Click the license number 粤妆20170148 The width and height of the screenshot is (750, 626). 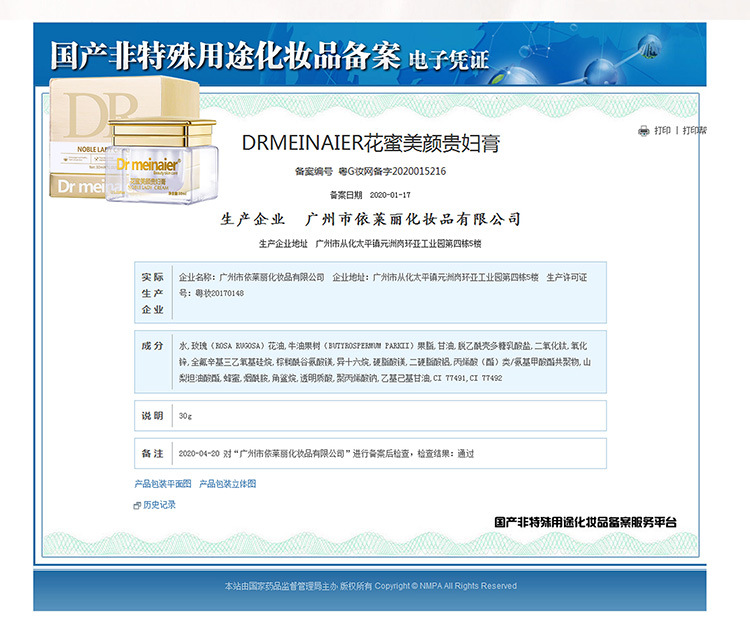pos(220,293)
